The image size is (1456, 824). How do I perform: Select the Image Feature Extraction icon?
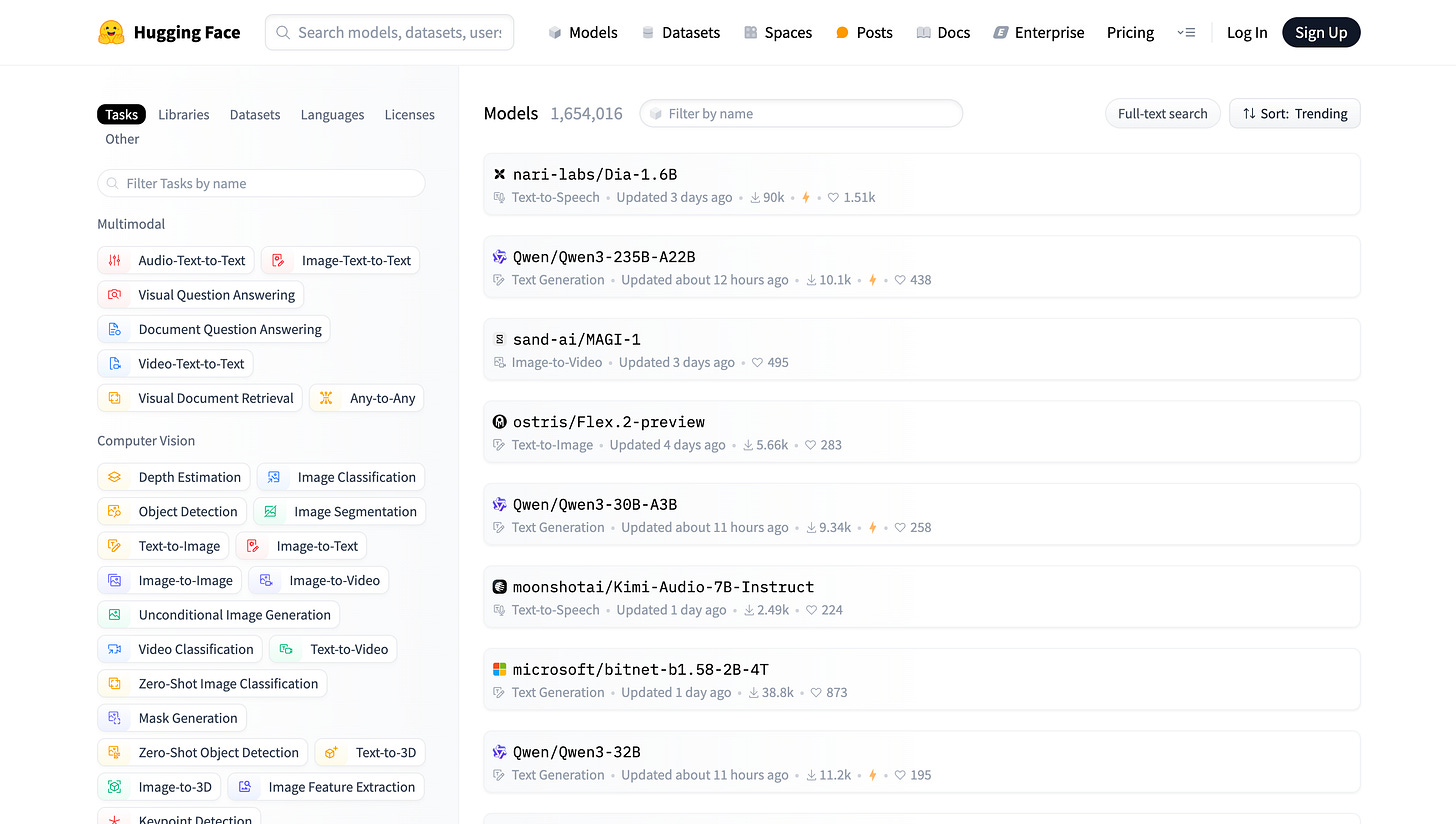click(x=244, y=787)
